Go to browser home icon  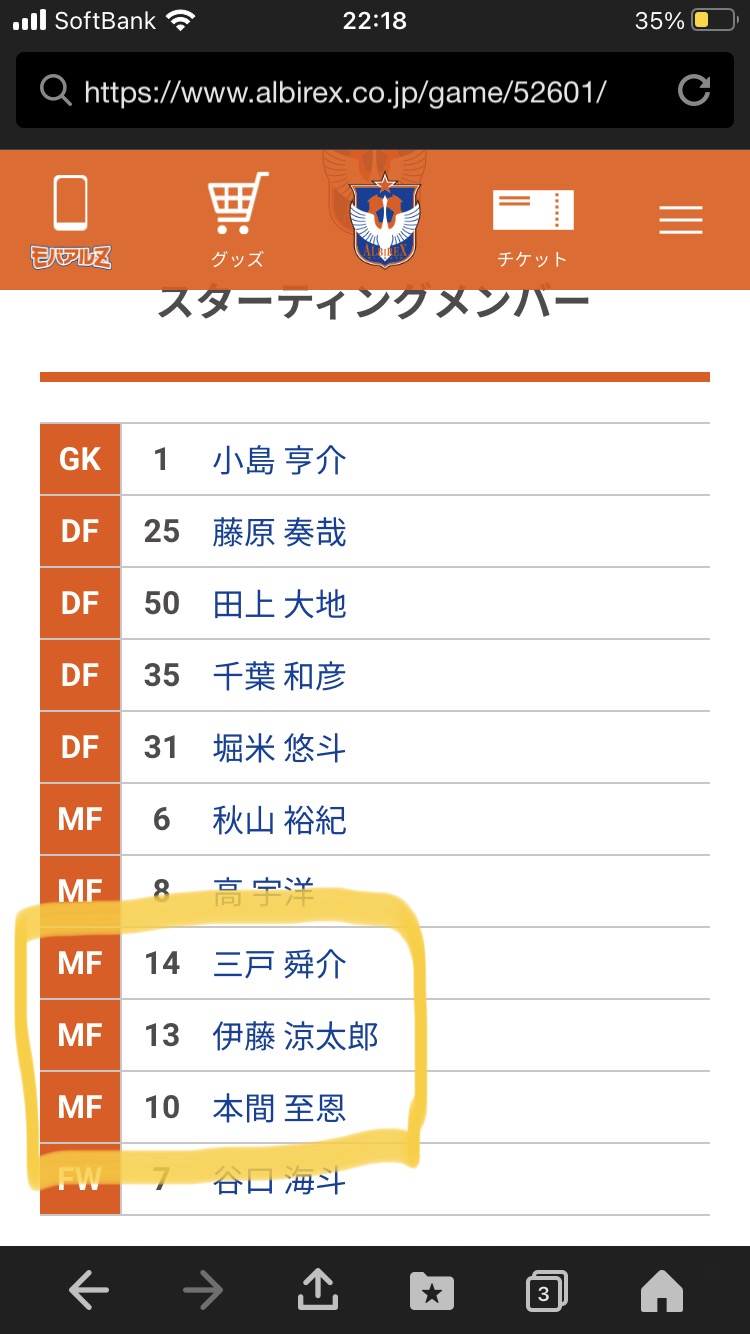661,1290
